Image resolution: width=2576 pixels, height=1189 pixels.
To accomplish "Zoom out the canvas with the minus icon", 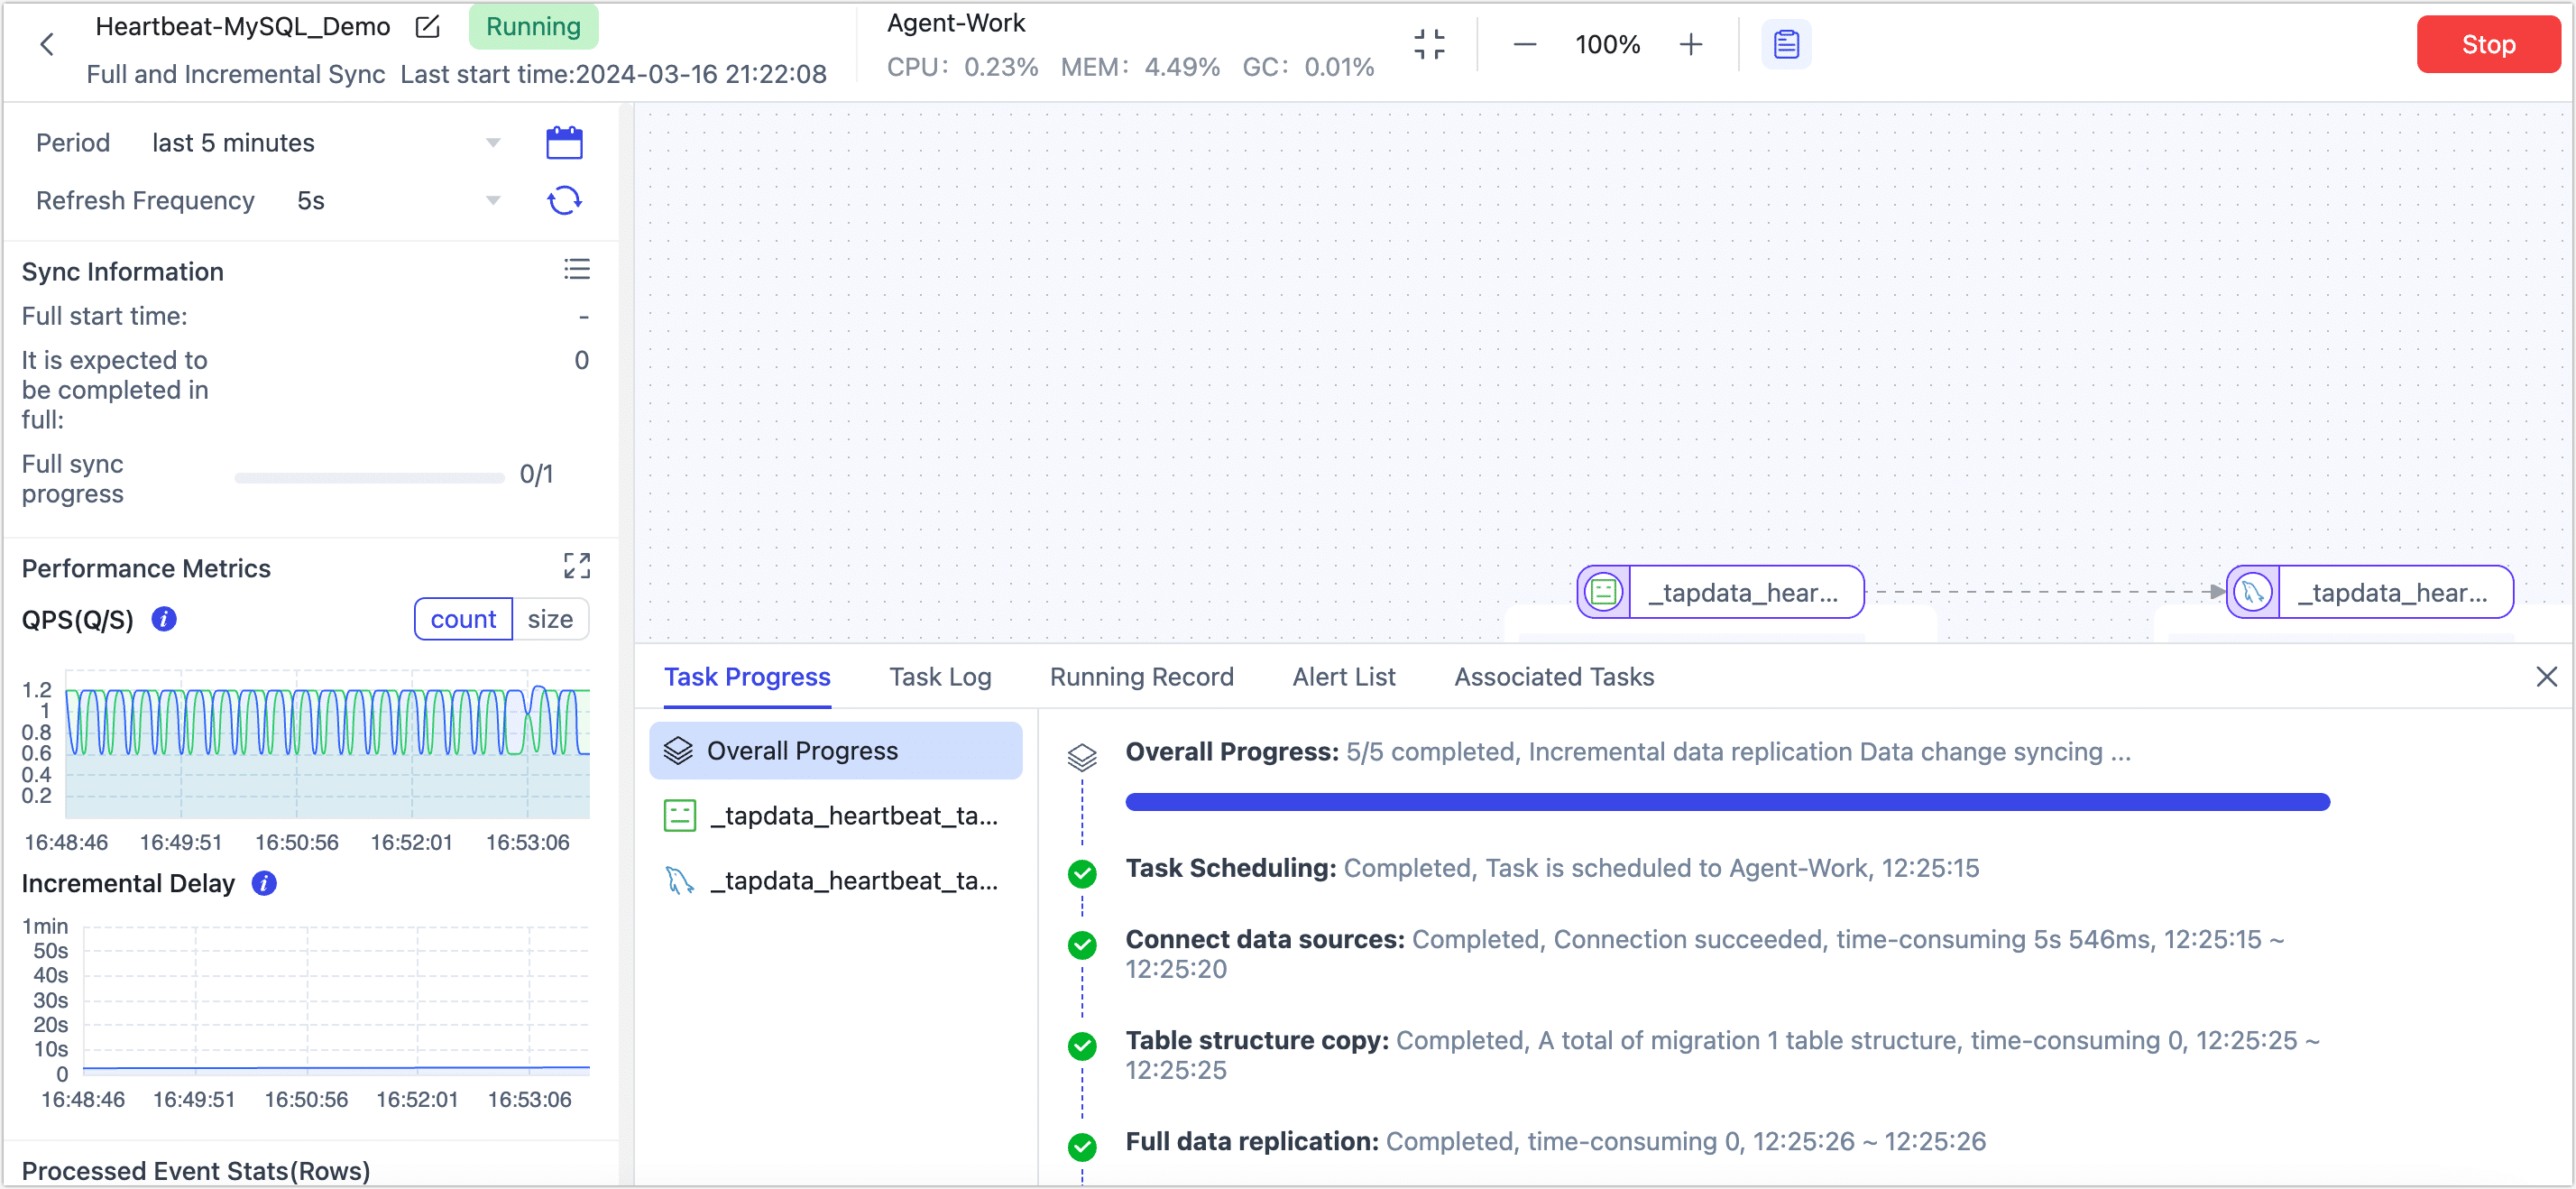I will click(x=1524, y=44).
